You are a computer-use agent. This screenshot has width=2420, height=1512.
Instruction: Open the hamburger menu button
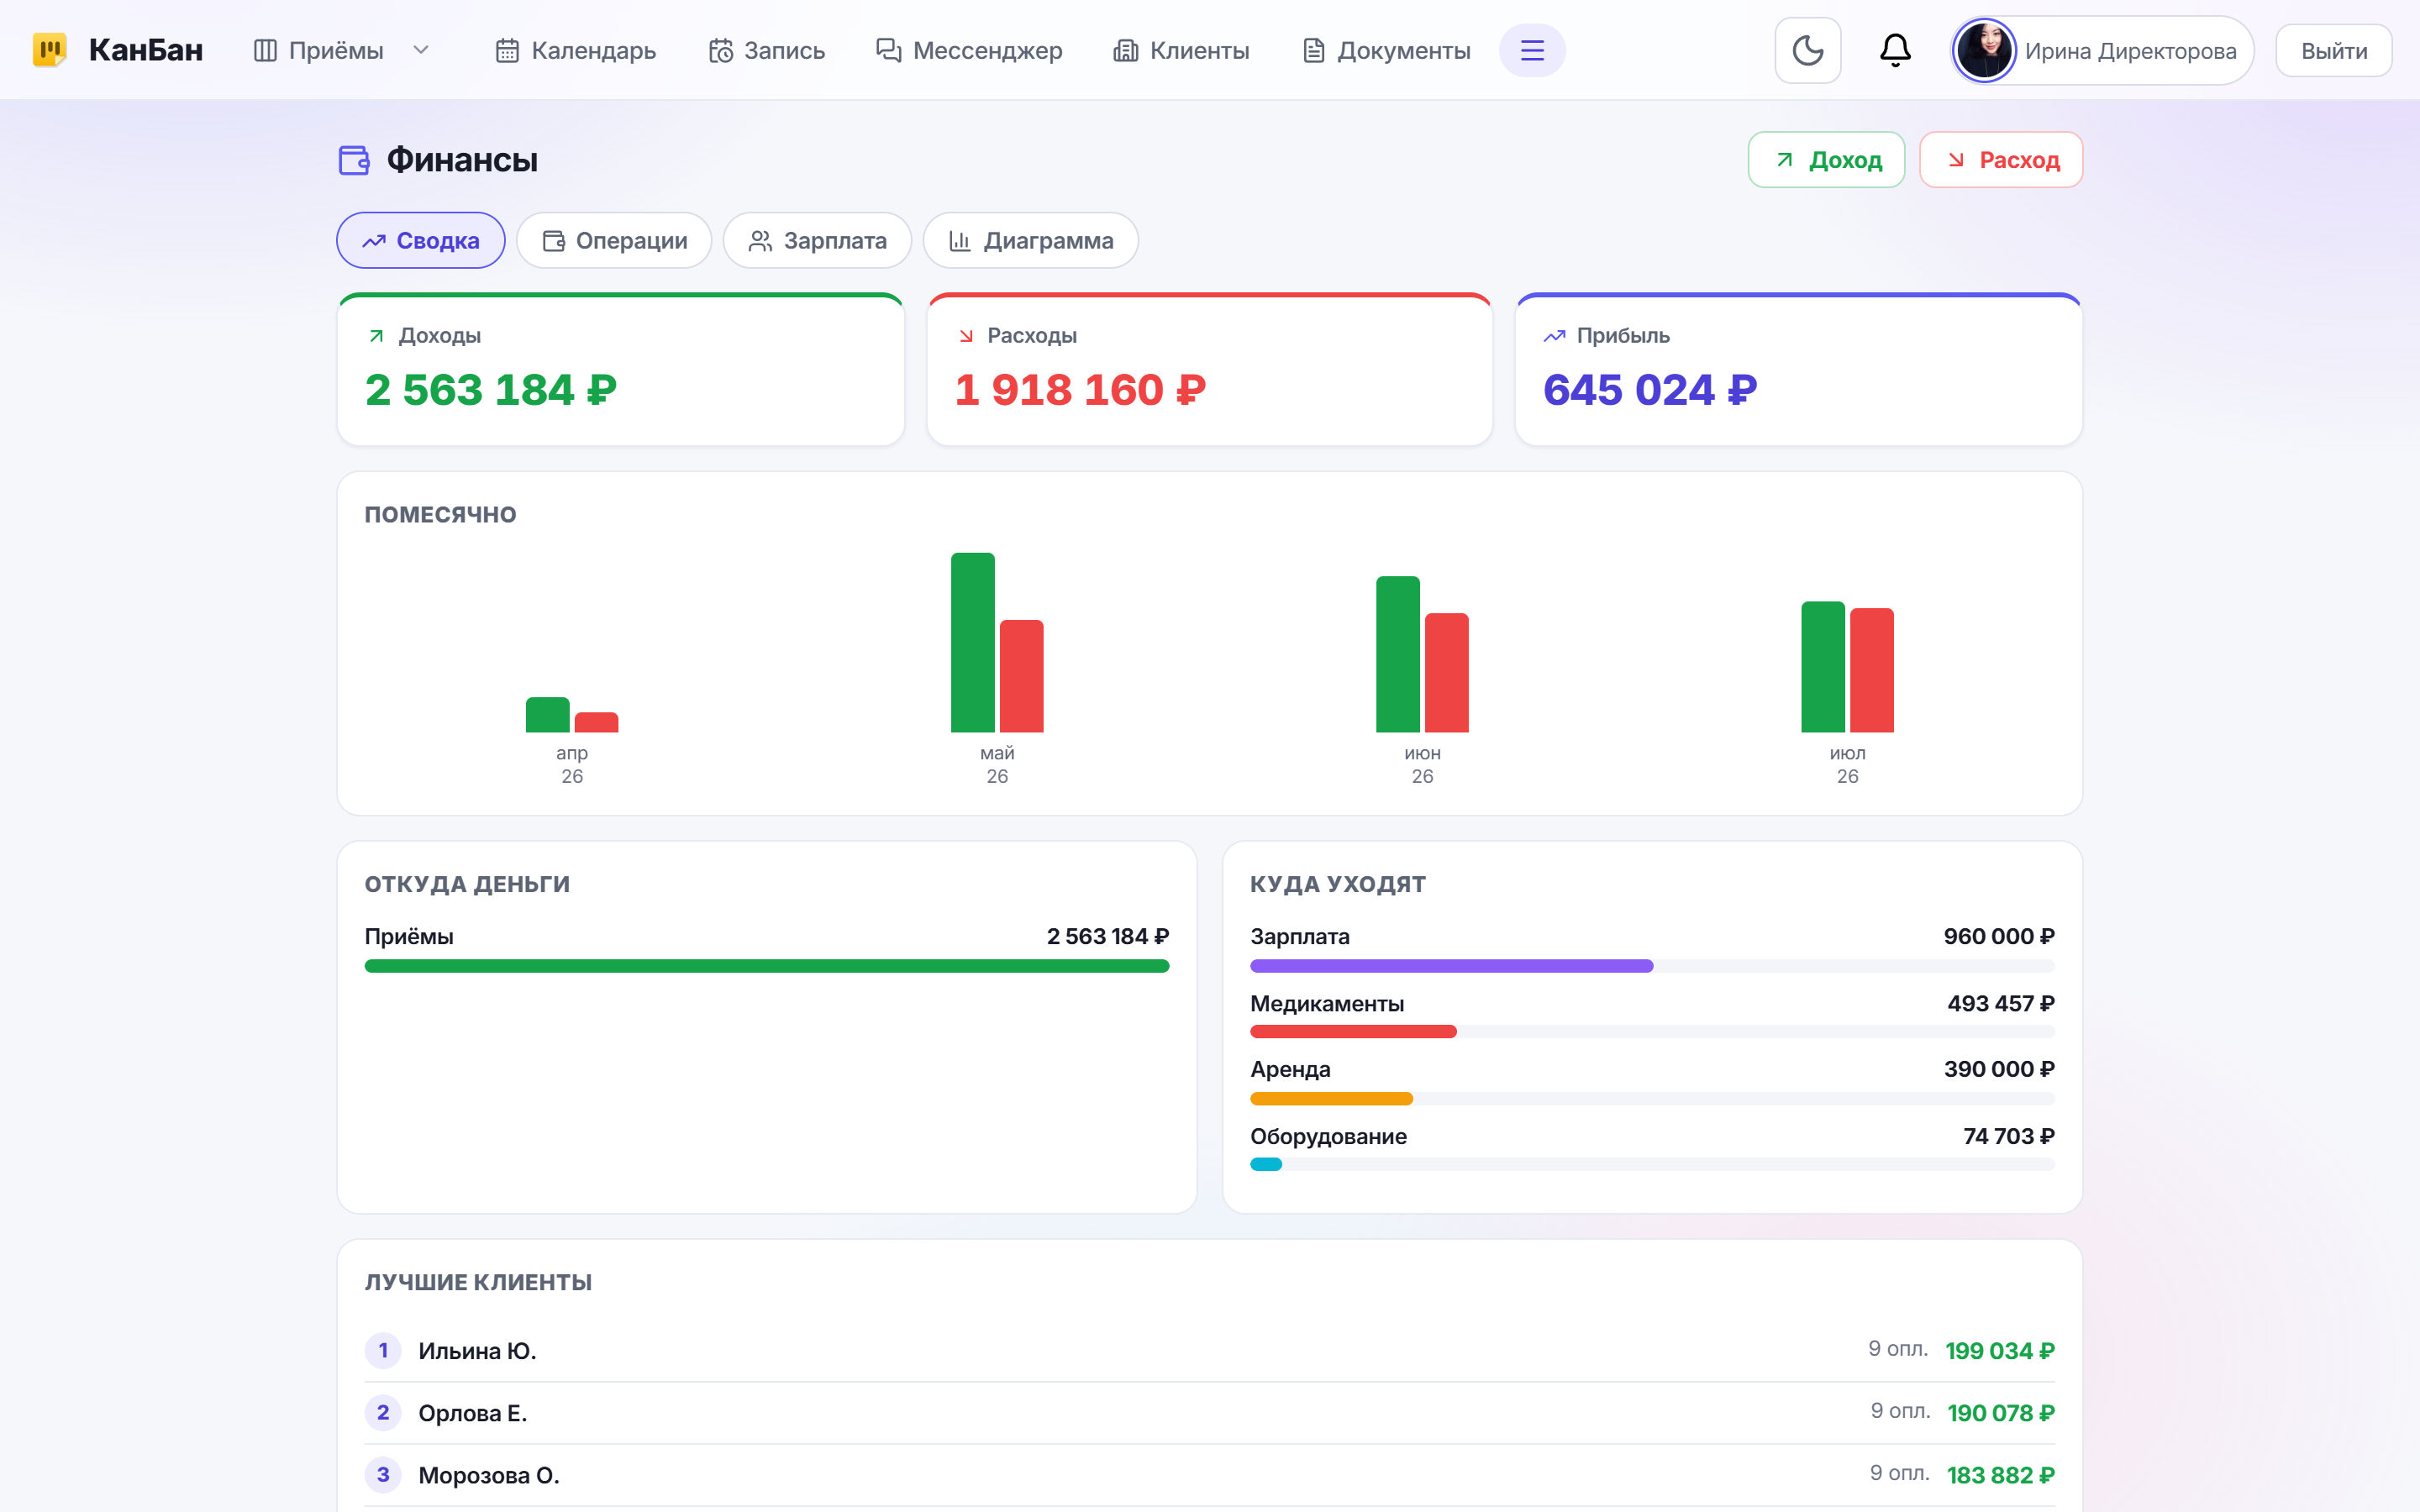(1532, 50)
